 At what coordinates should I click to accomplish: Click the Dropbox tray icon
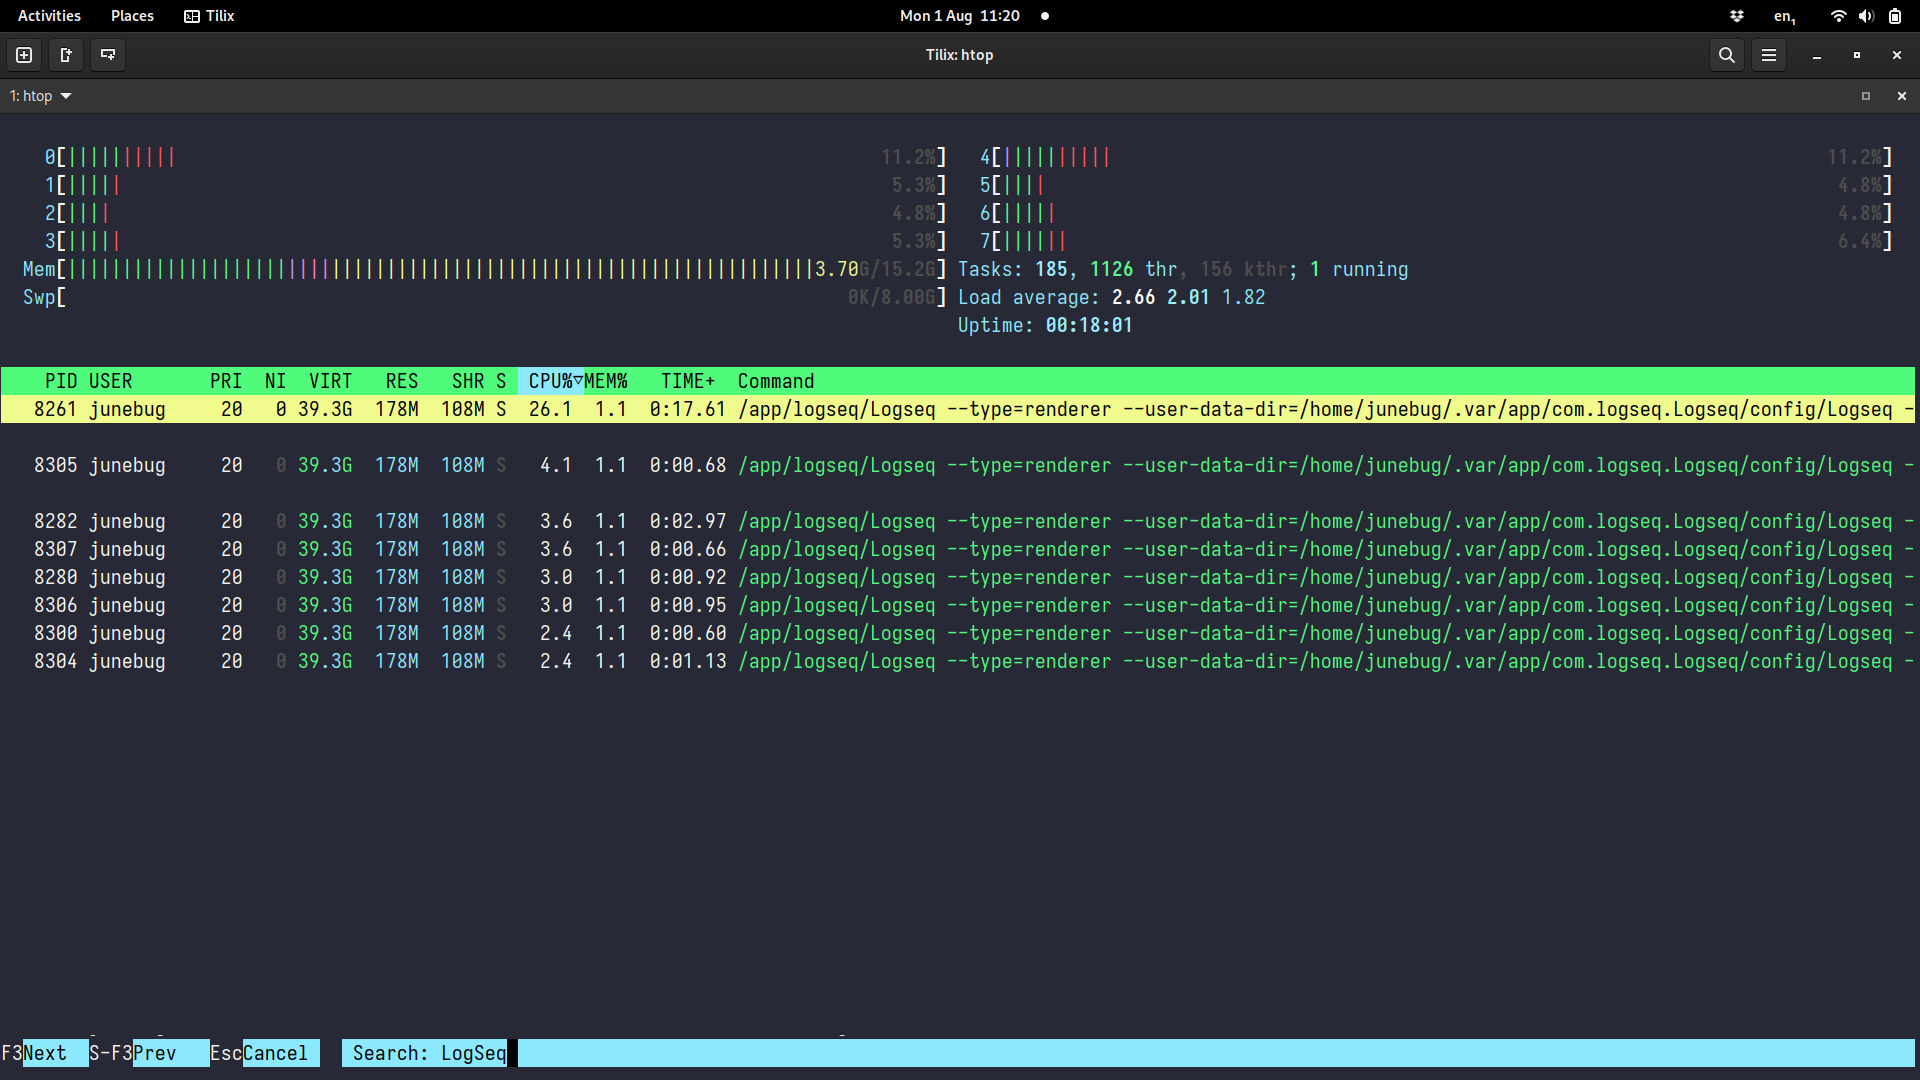tap(1738, 16)
